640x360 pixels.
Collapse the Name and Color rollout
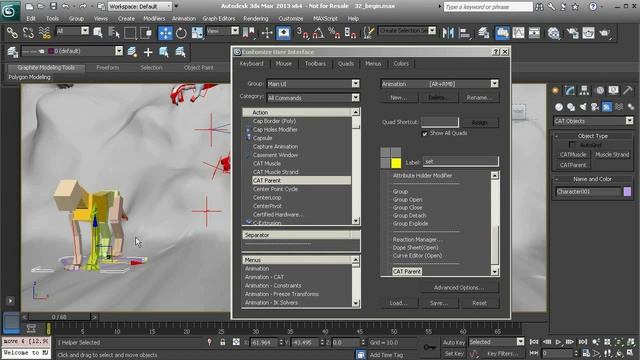[x=593, y=179]
